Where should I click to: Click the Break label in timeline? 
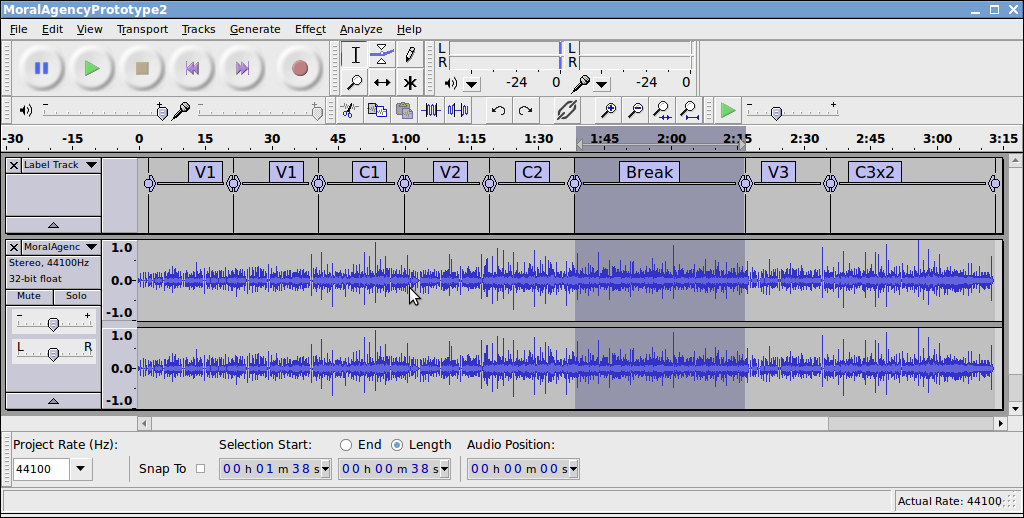[649, 172]
